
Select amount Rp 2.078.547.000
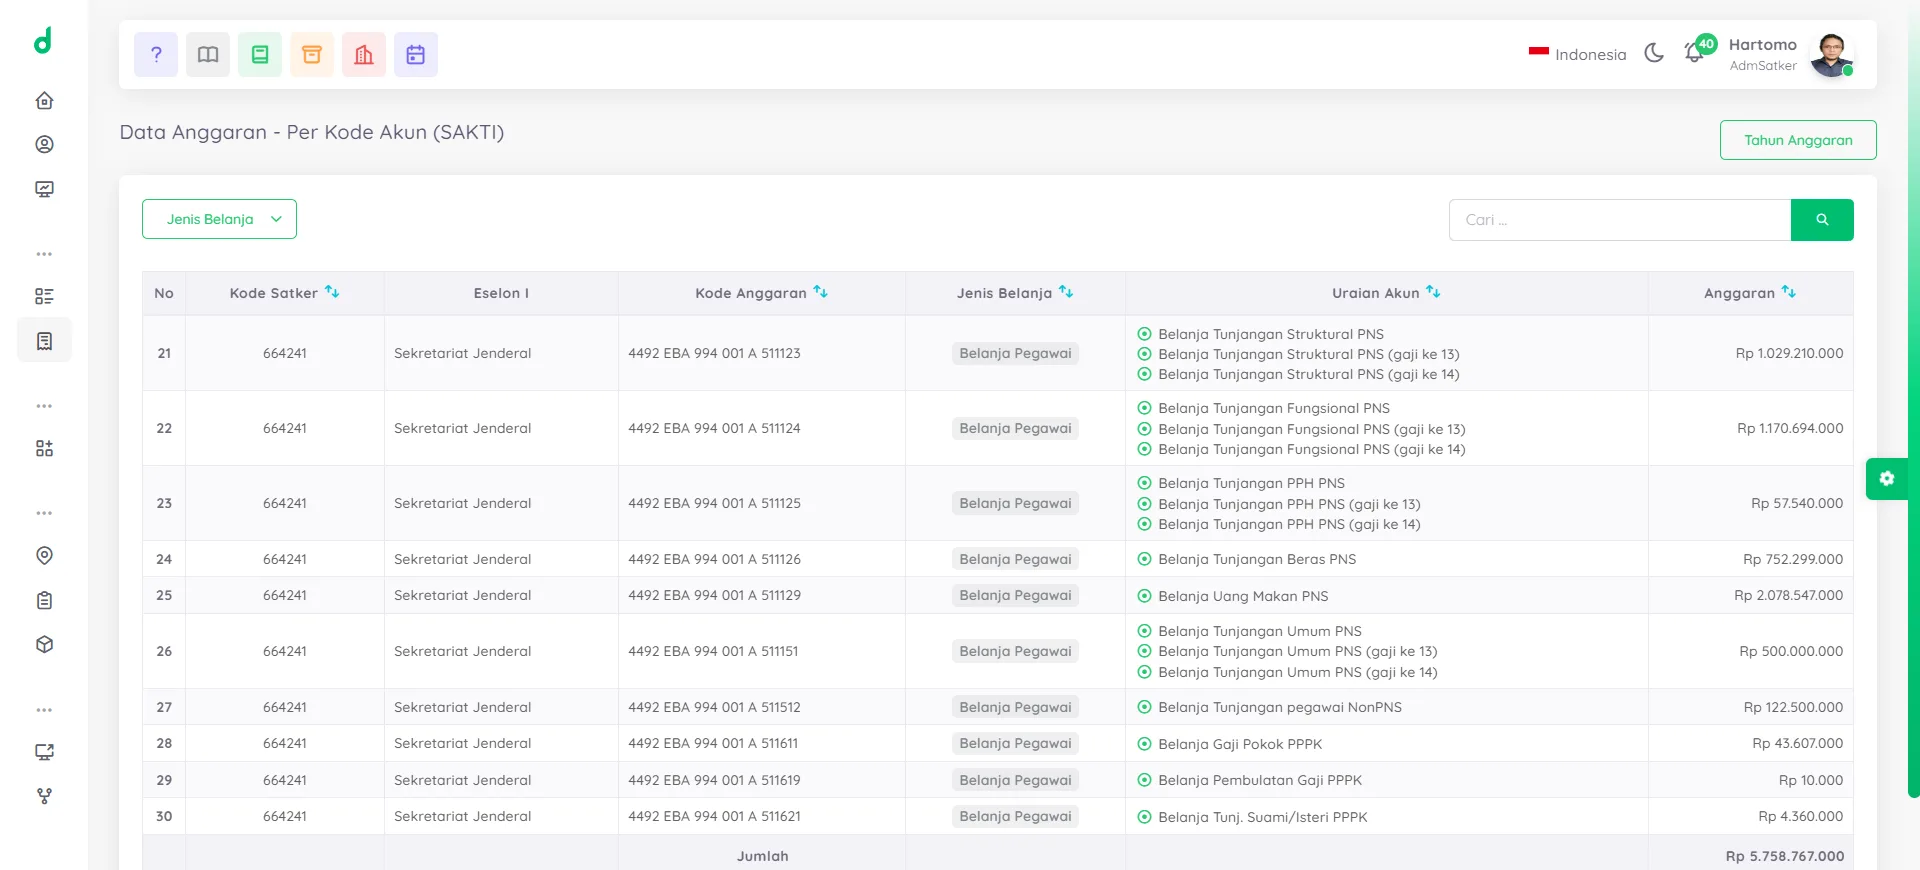pyautogui.click(x=1788, y=595)
